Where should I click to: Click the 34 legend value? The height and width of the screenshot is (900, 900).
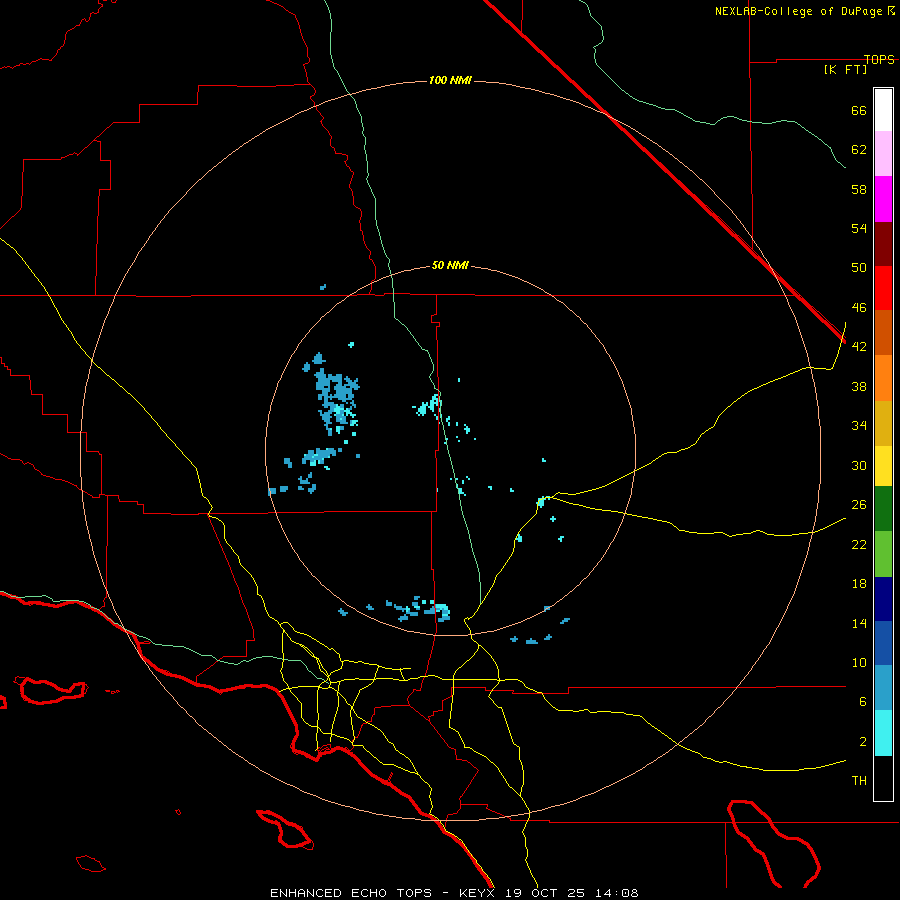[859, 426]
